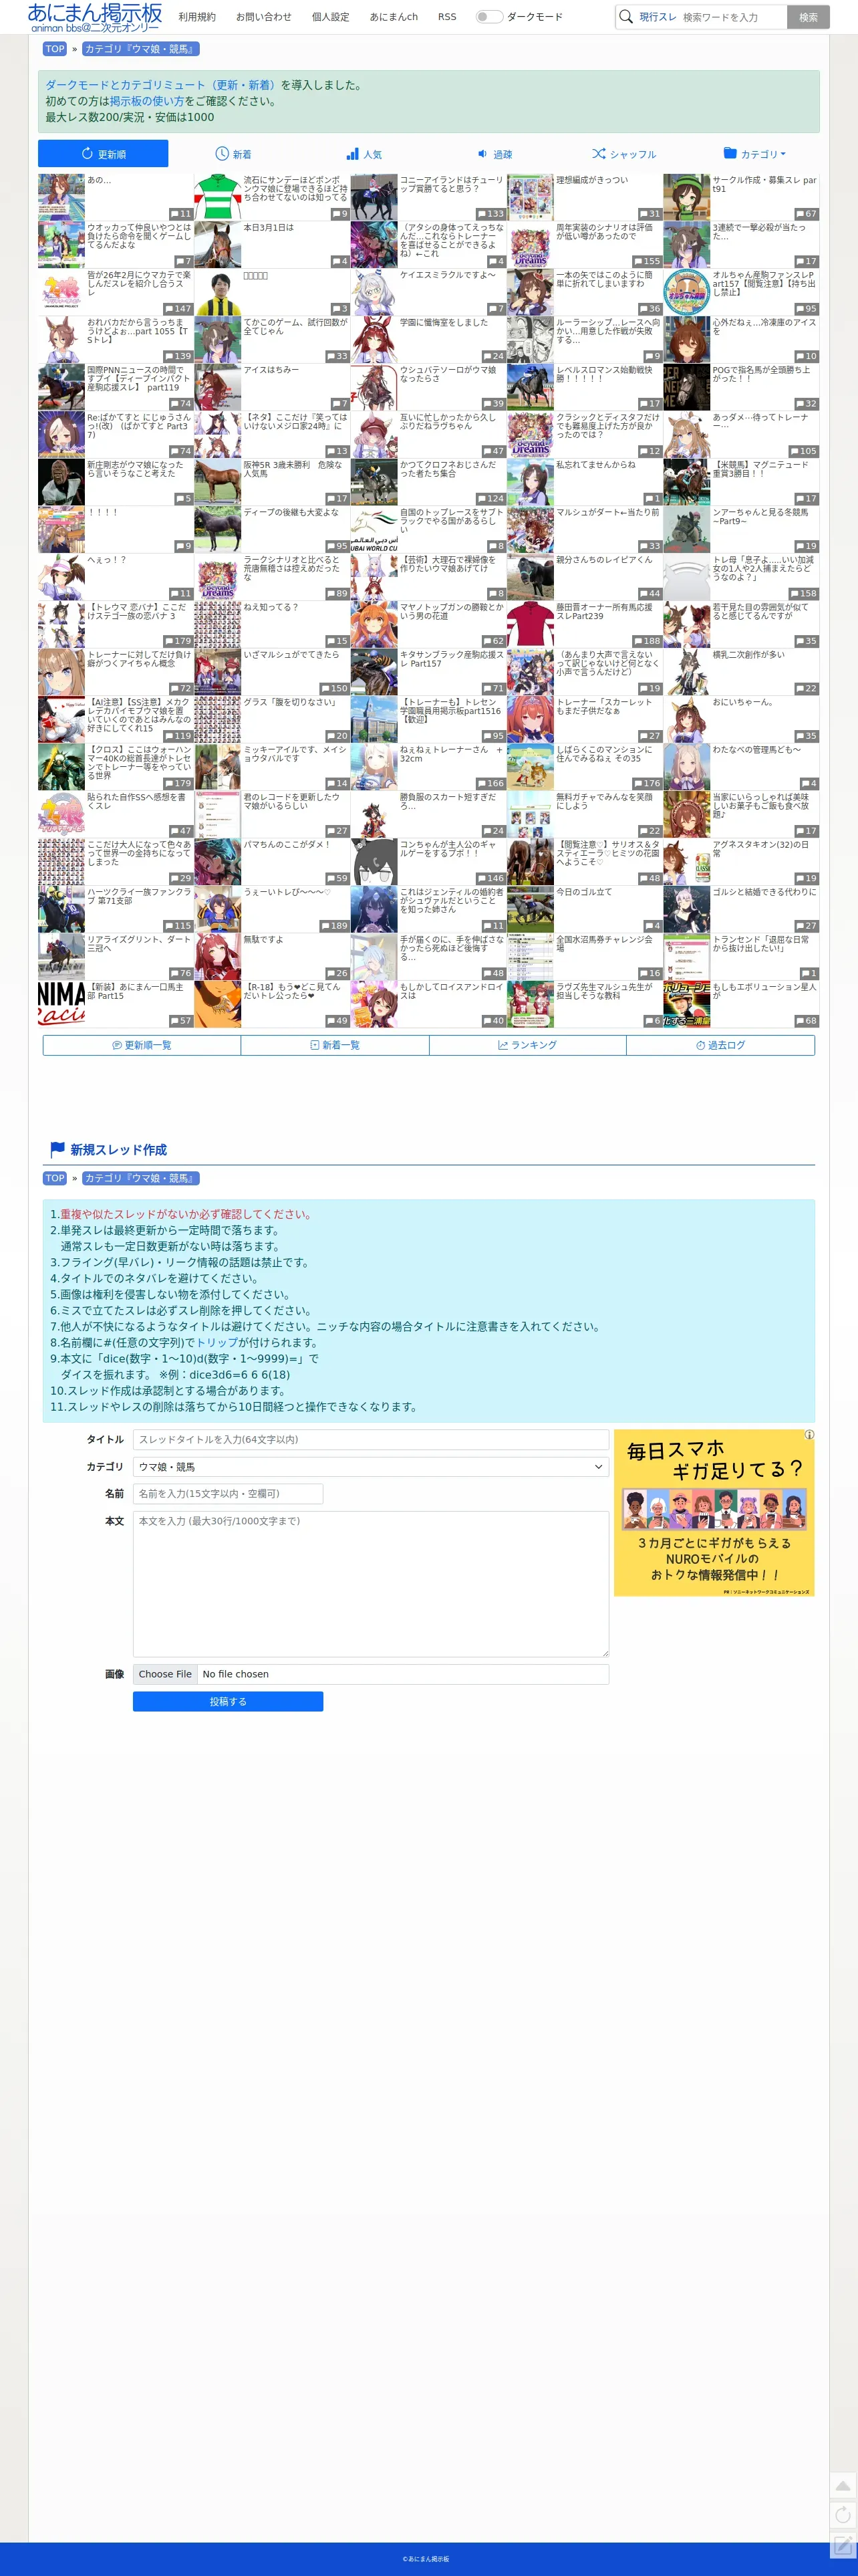Viewport: 858px width, 2576px height.
Task: Expand the カテゴリ dropdown tab
Action: [x=754, y=154]
